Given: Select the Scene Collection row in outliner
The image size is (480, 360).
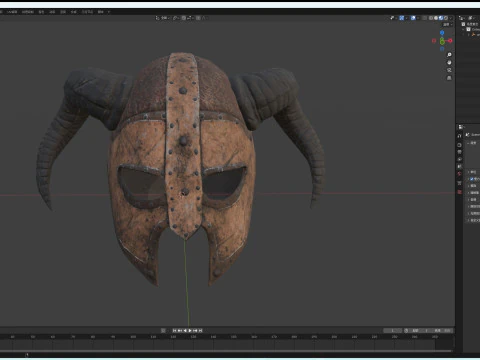Looking at the screenshot, I should (470, 24).
